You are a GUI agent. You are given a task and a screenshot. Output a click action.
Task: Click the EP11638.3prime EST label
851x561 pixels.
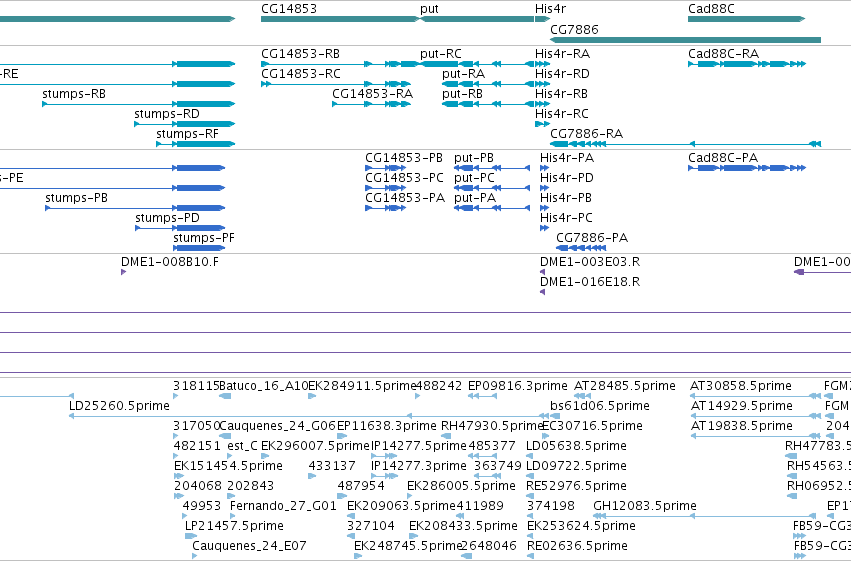tap(386, 426)
